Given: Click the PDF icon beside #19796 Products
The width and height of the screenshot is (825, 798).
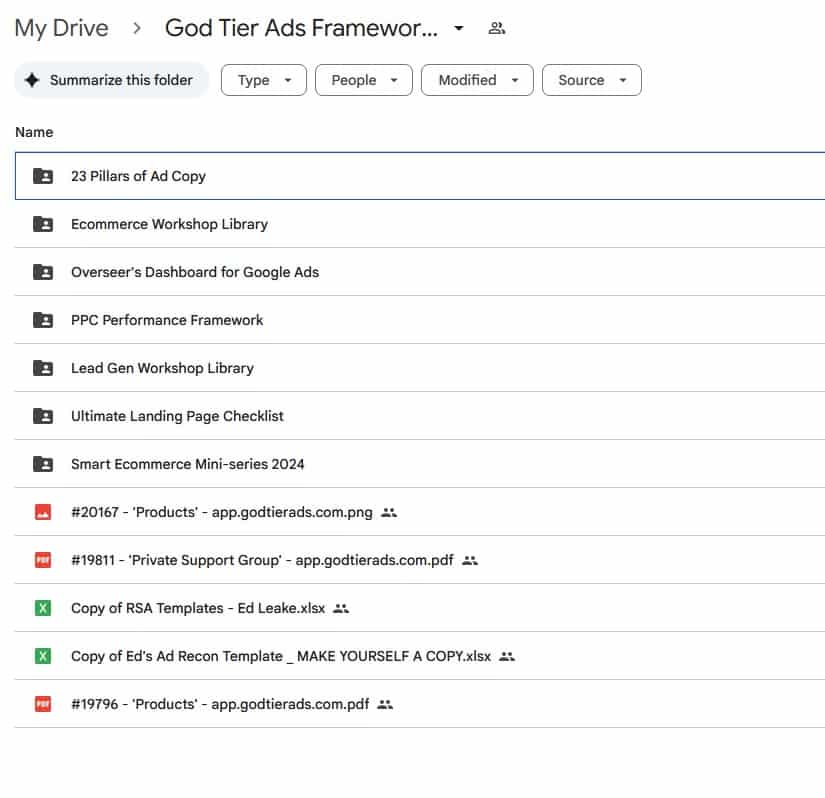Looking at the screenshot, I should [41, 704].
